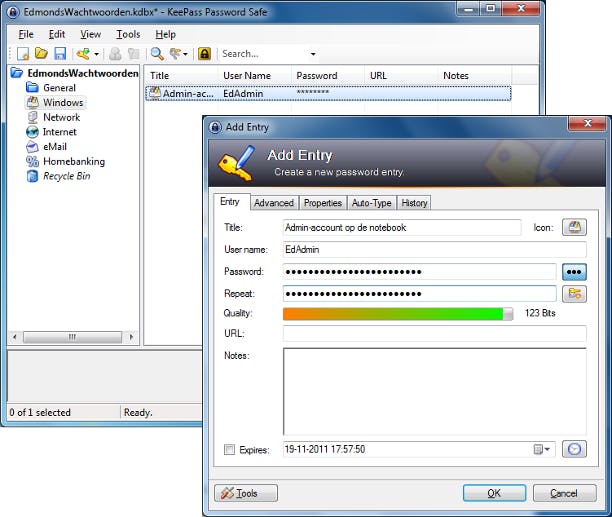Click the New database toolbar icon

point(23,53)
